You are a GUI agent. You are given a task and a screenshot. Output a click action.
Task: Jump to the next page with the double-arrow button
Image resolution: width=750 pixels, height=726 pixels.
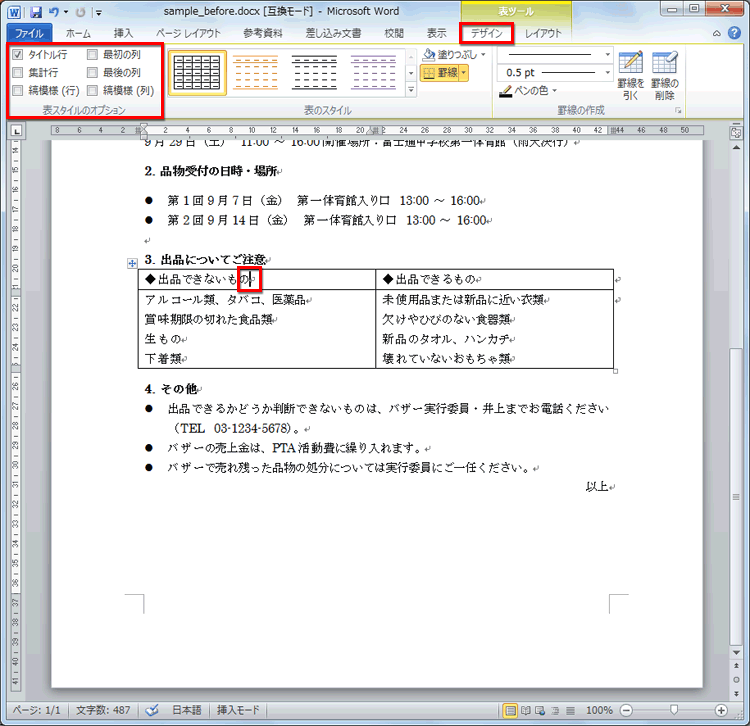click(736, 693)
